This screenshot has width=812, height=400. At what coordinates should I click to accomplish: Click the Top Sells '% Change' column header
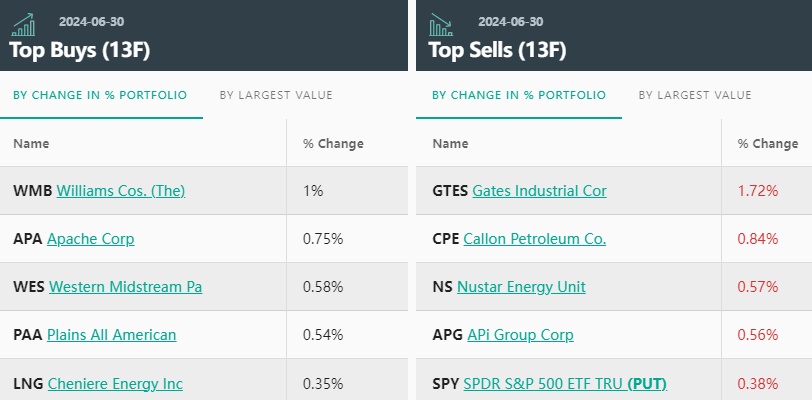[768, 143]
